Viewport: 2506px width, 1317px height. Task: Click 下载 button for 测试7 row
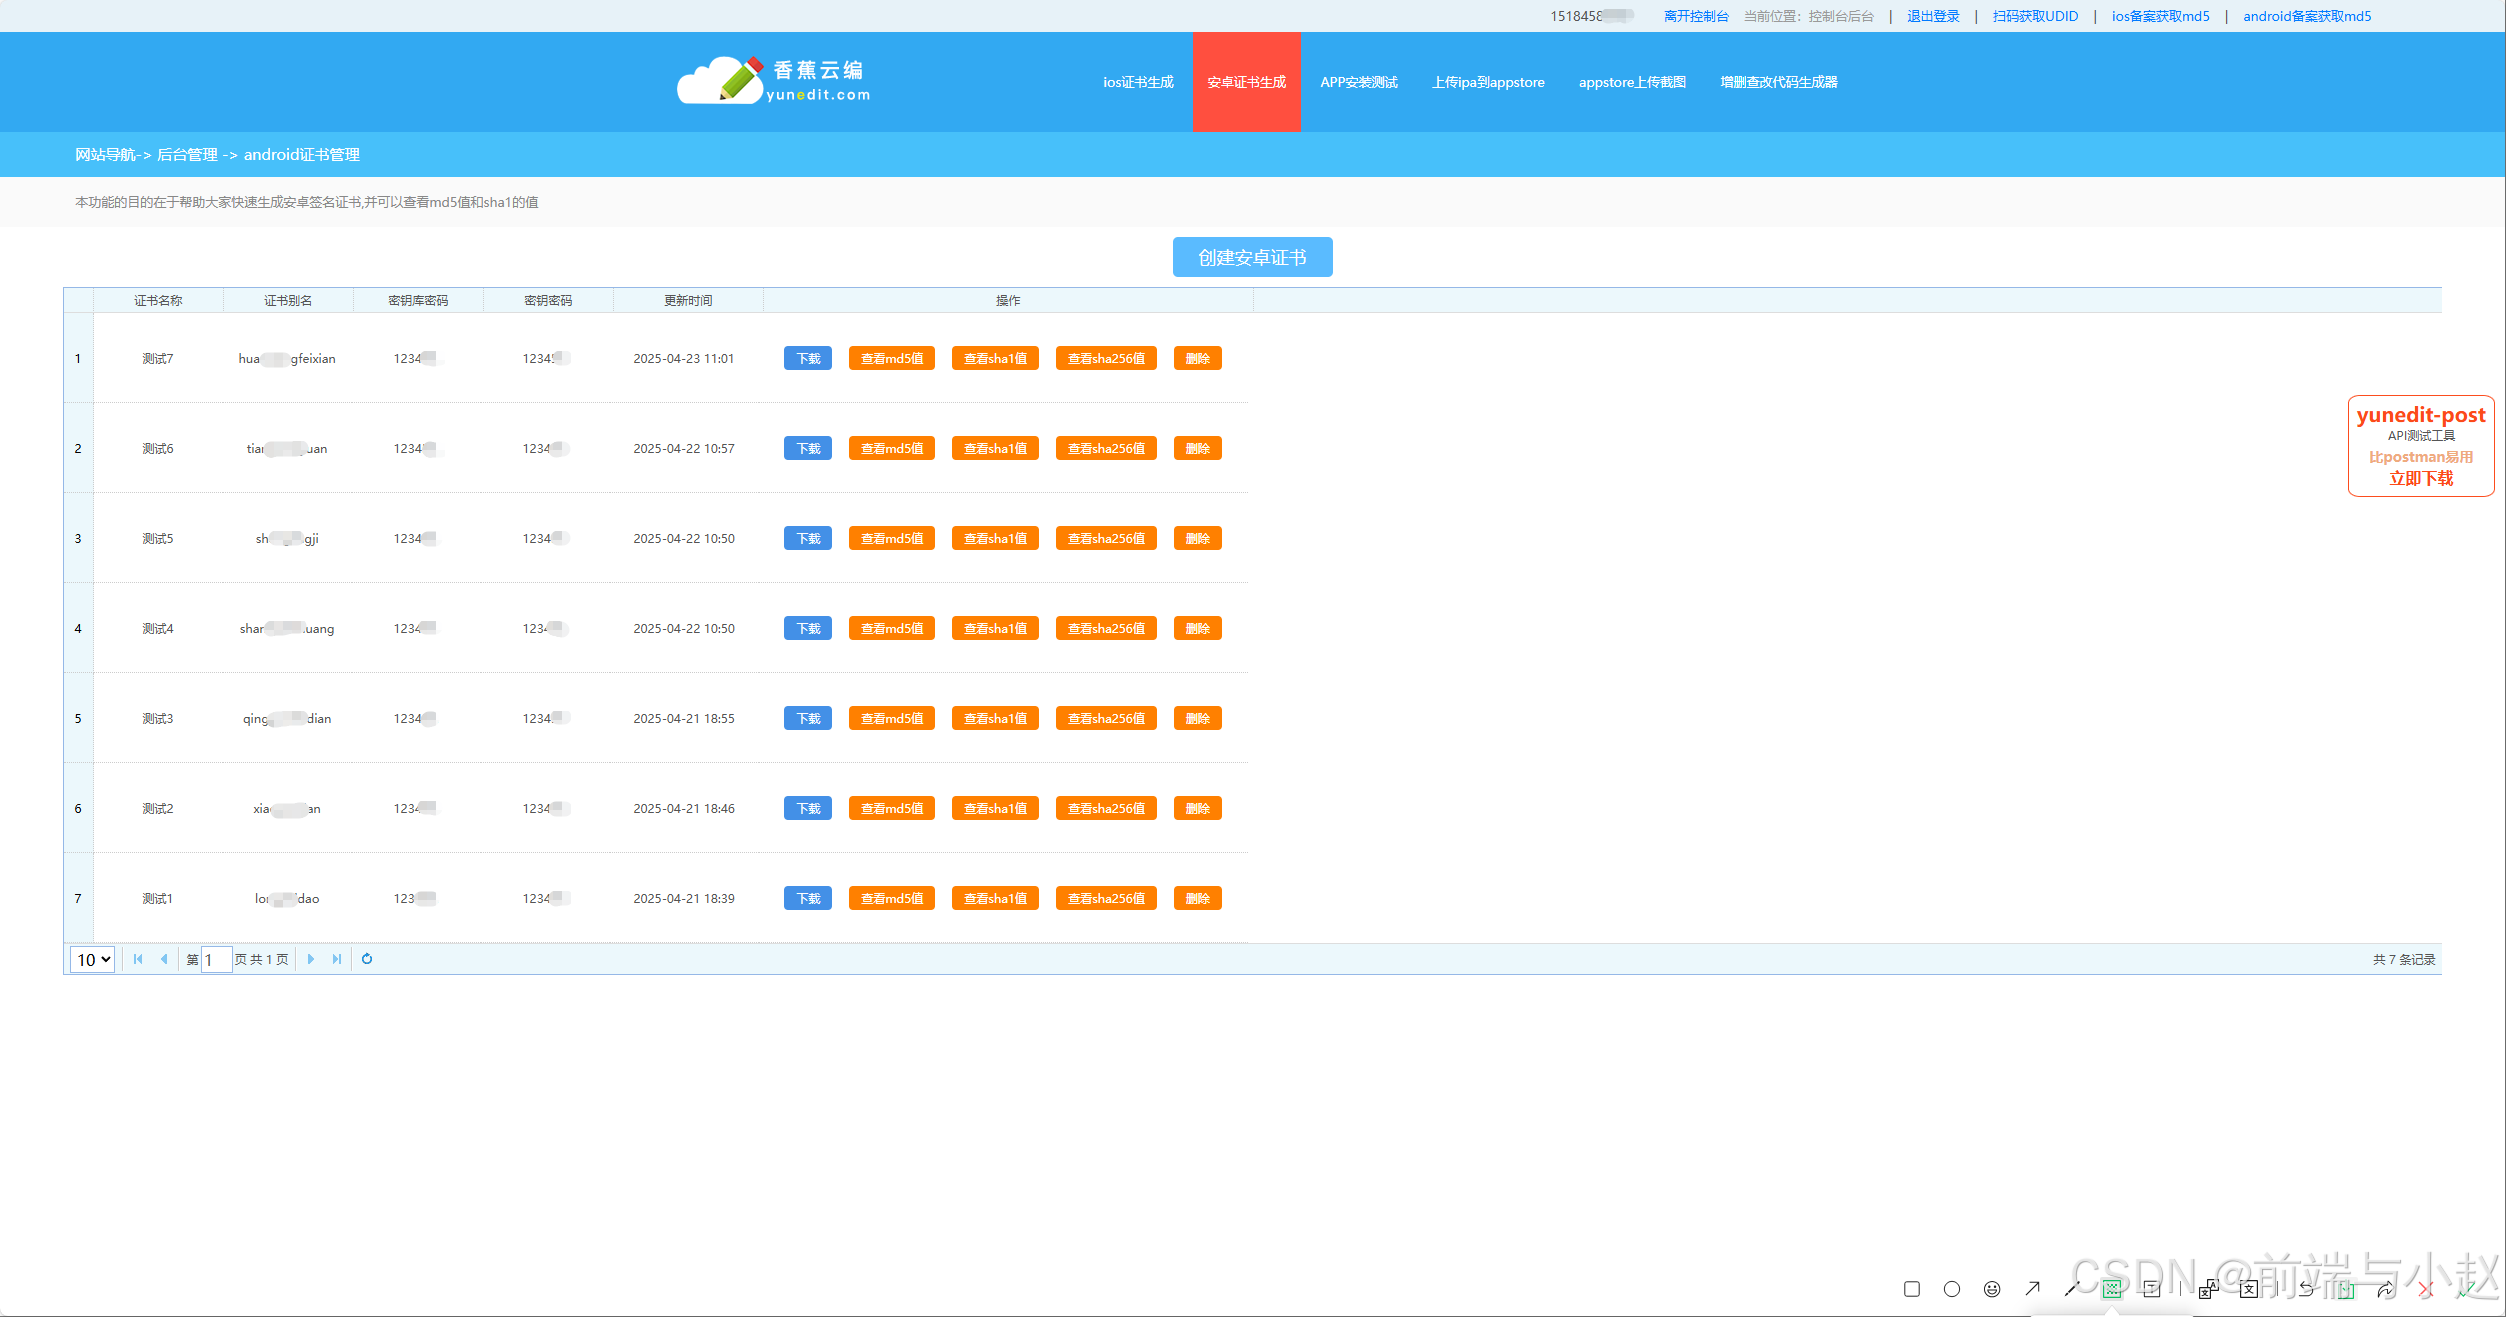[x=808, y=359]
